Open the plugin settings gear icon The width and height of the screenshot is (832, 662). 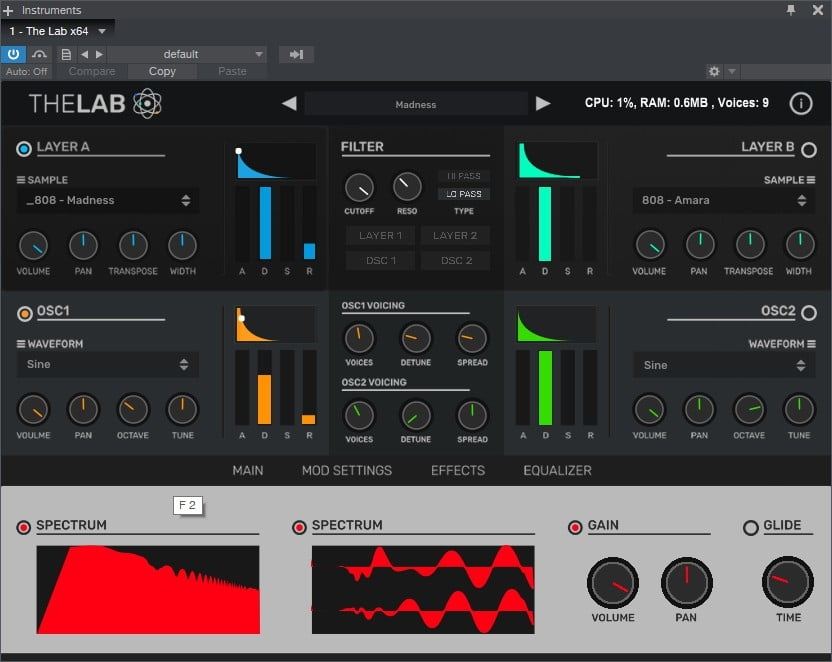pyautogui.click(x=714, y=71)
